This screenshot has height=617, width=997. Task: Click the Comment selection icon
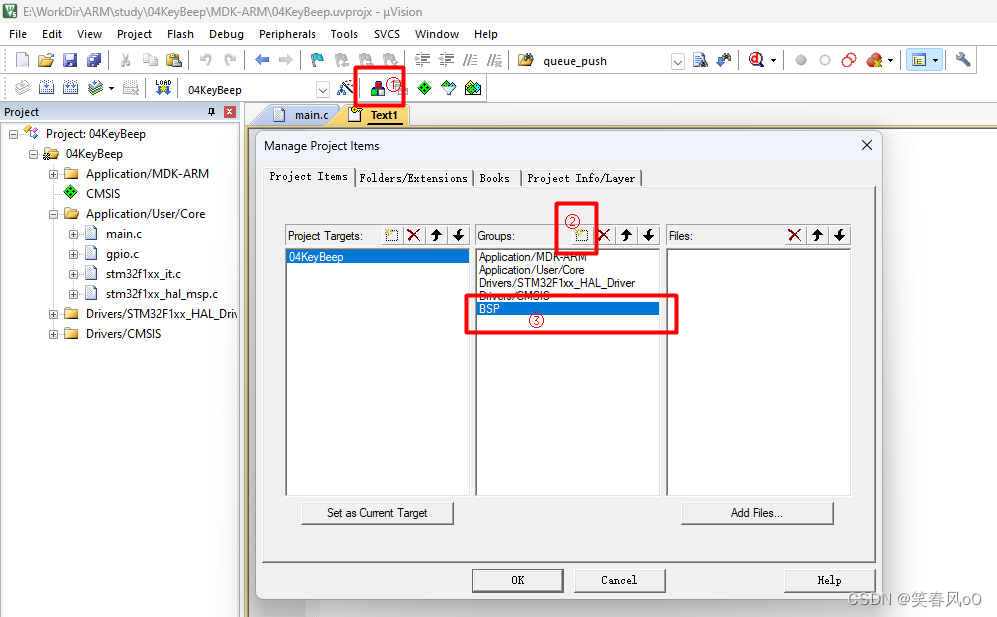click(471, 60)
